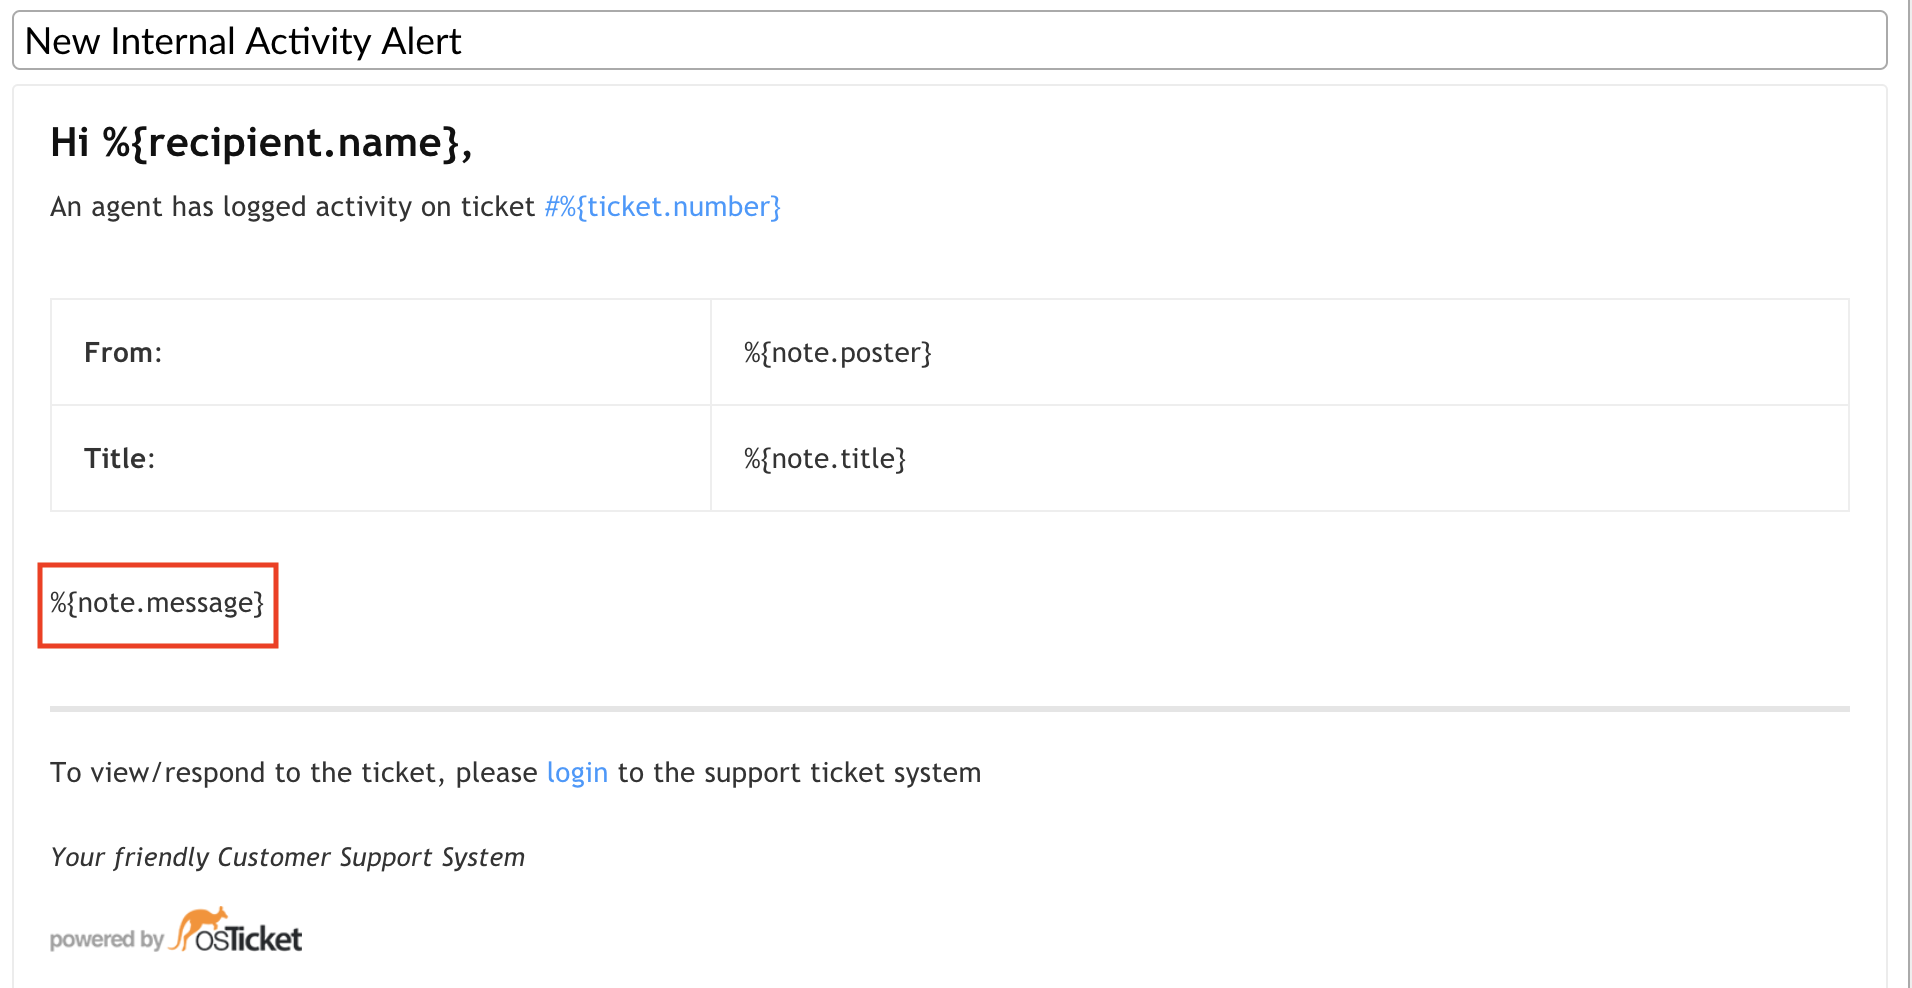Click 'to the support ticket system' text
This screenshot has width=1912, height=988.
pos(799,773)
